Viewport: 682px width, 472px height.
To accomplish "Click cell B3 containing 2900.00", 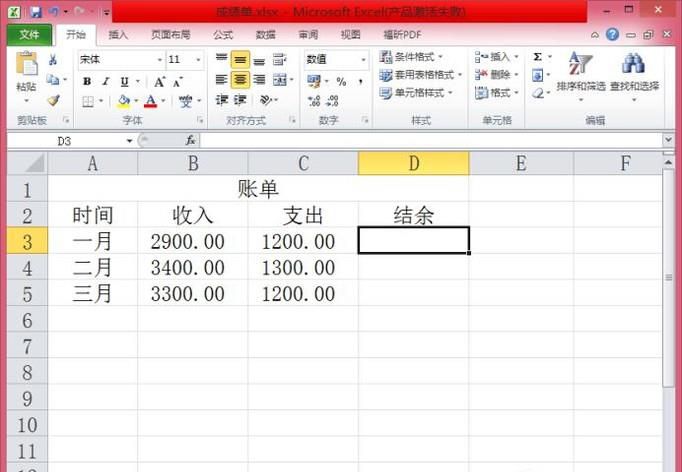I will pyautogui.click(x=193, y=241).
